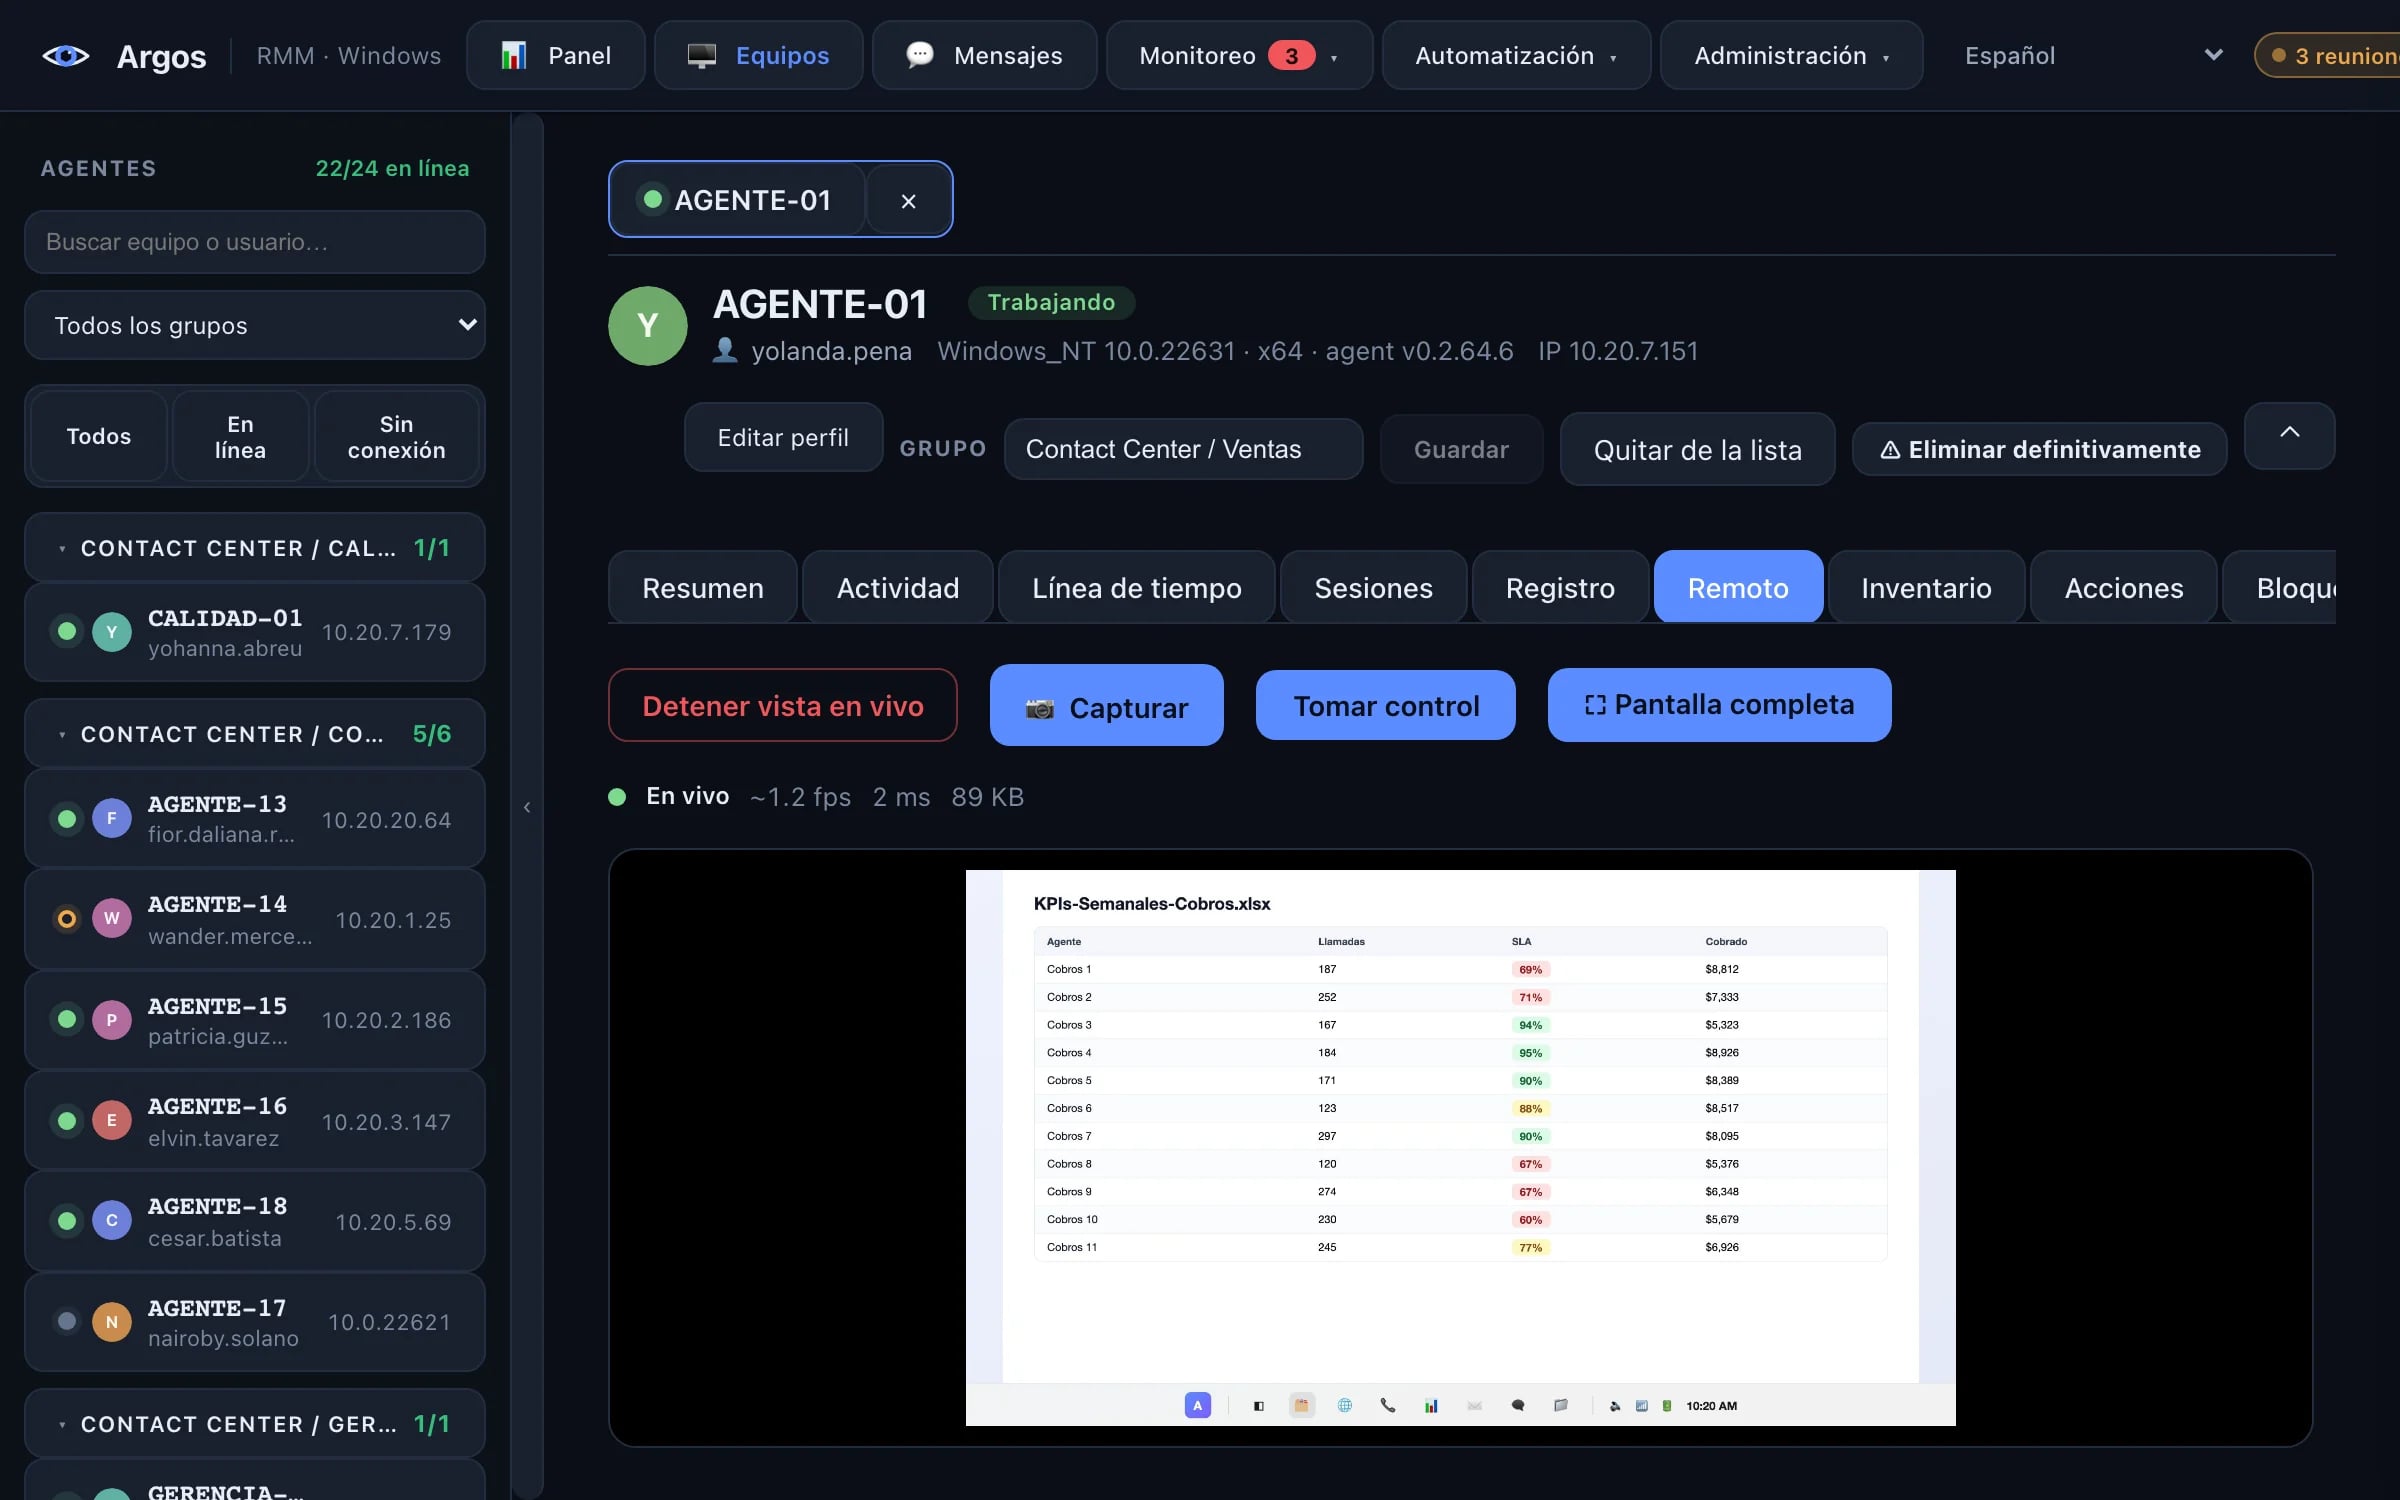Click the 3 reuniones status pill

(x=2328, y=55)
